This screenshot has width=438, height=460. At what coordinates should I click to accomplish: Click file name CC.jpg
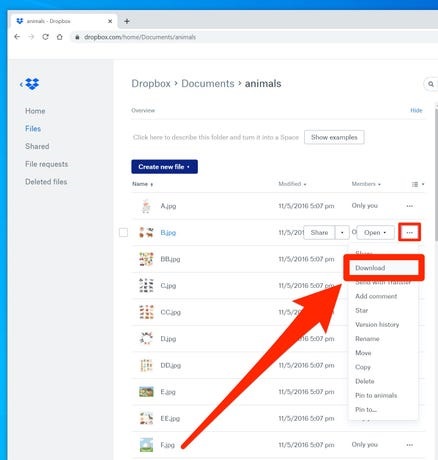coord(170,312)
